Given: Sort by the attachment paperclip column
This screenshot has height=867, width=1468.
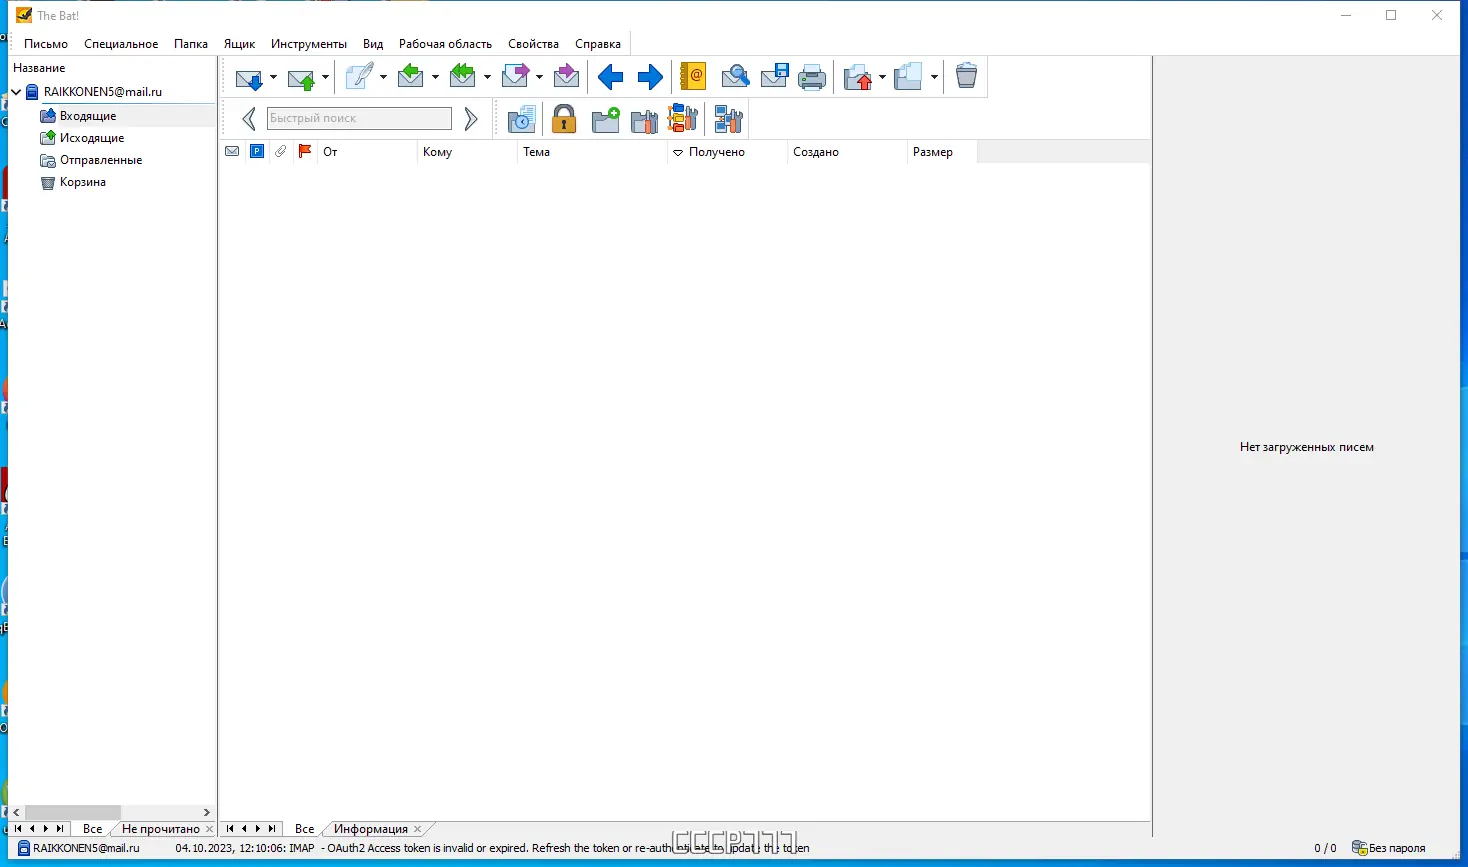Looking at the screenshot, I should [x=281, y=152].
